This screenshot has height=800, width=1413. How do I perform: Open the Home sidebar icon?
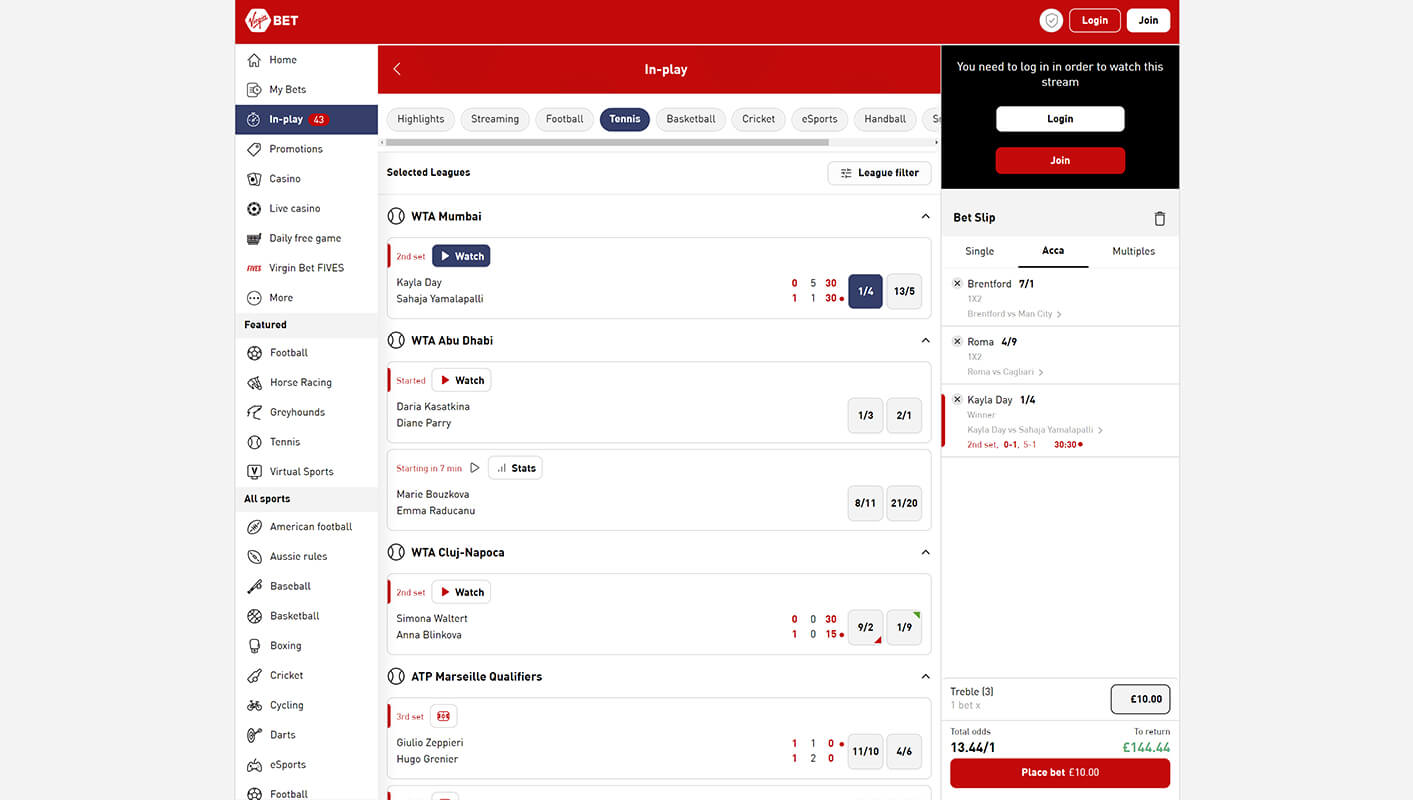tap(254, 60)
